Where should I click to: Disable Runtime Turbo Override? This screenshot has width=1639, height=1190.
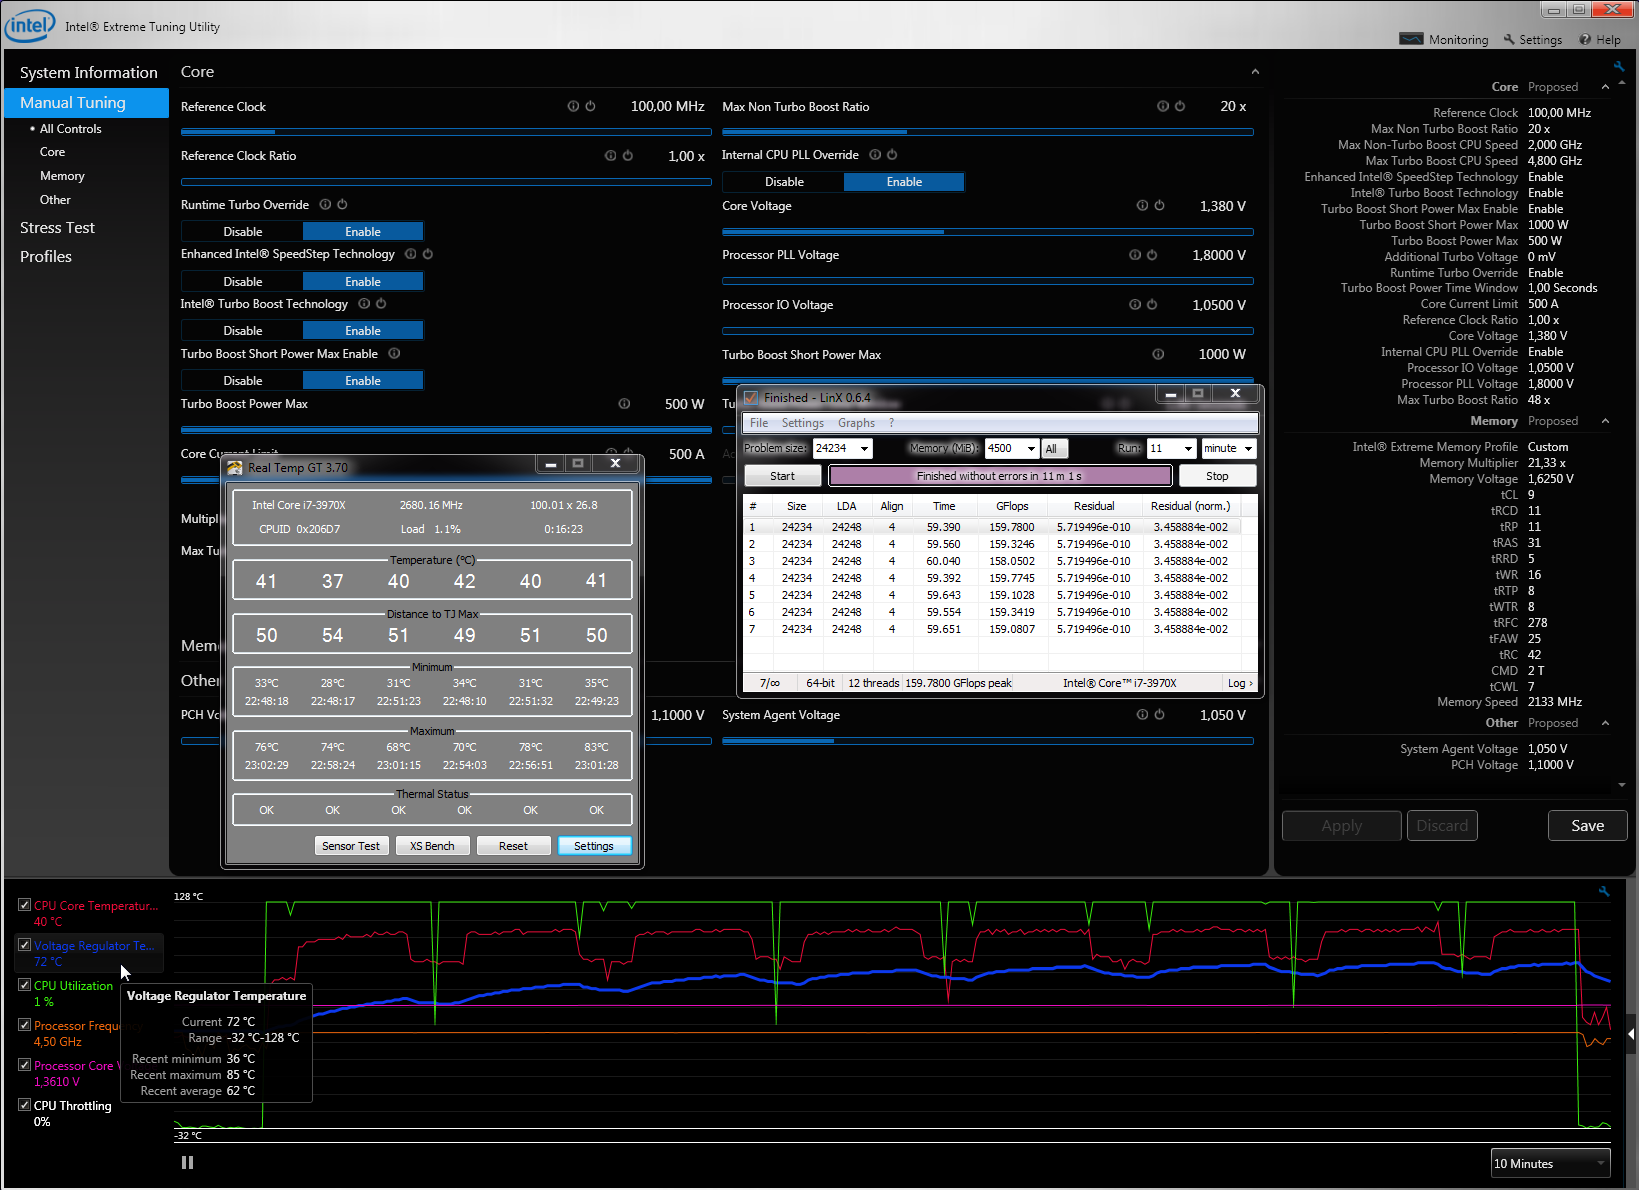coord(242,231)
